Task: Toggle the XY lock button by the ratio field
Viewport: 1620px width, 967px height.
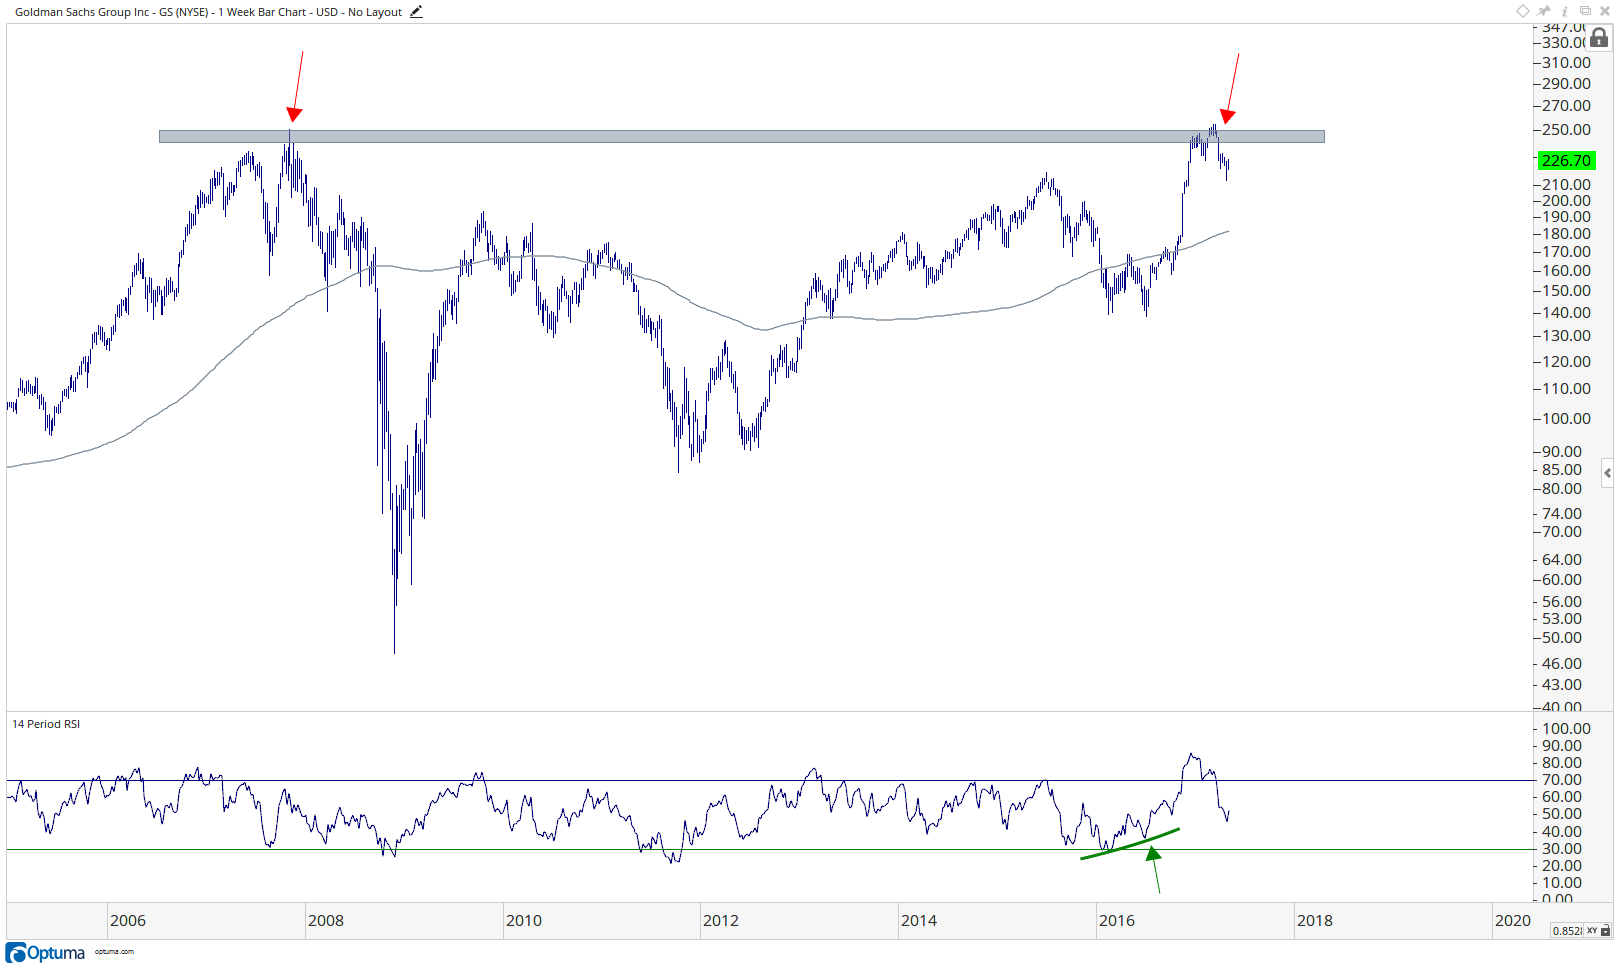Action: 1598,931
